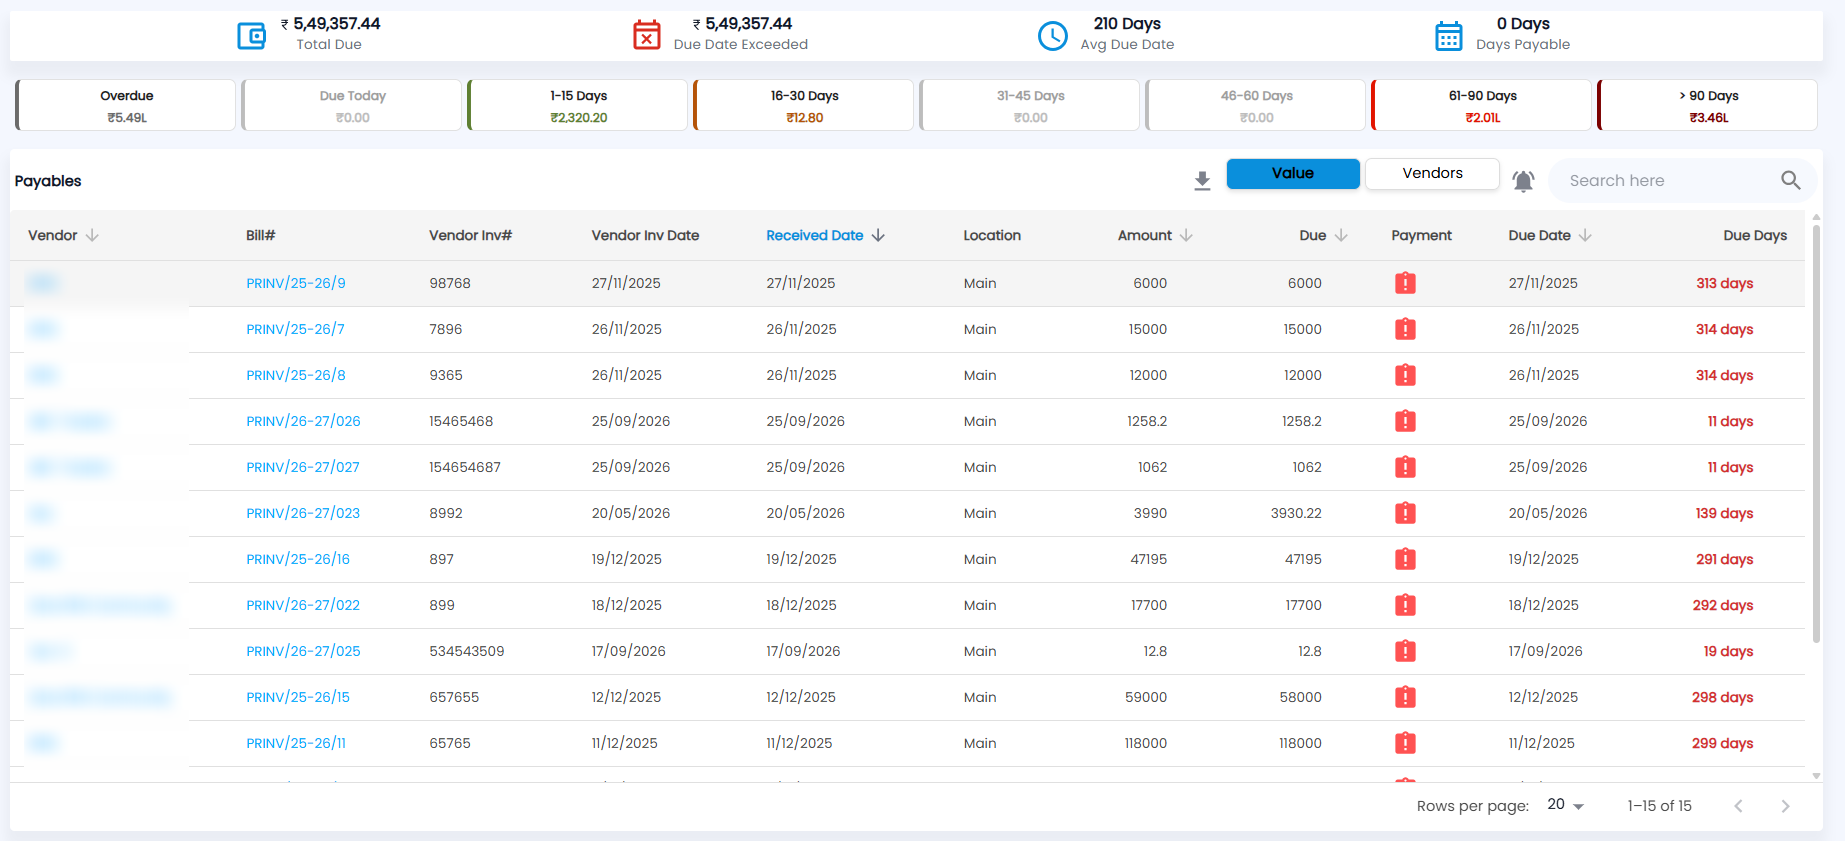Viewport: 1845px width, 841px height.
Task: Click the notification bell icon
Action: (x=1523, y=181)
